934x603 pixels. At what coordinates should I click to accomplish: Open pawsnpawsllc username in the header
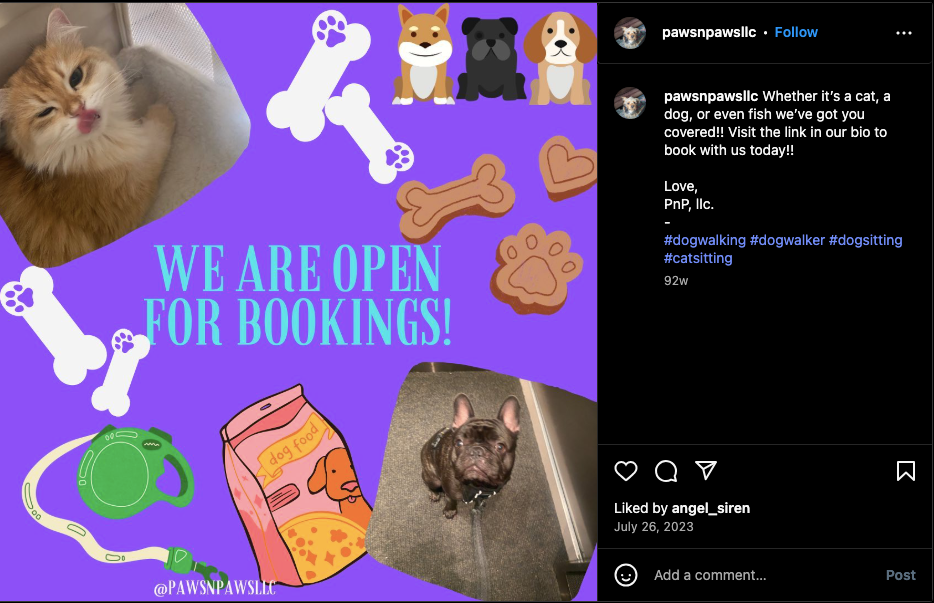pos(709,32)
